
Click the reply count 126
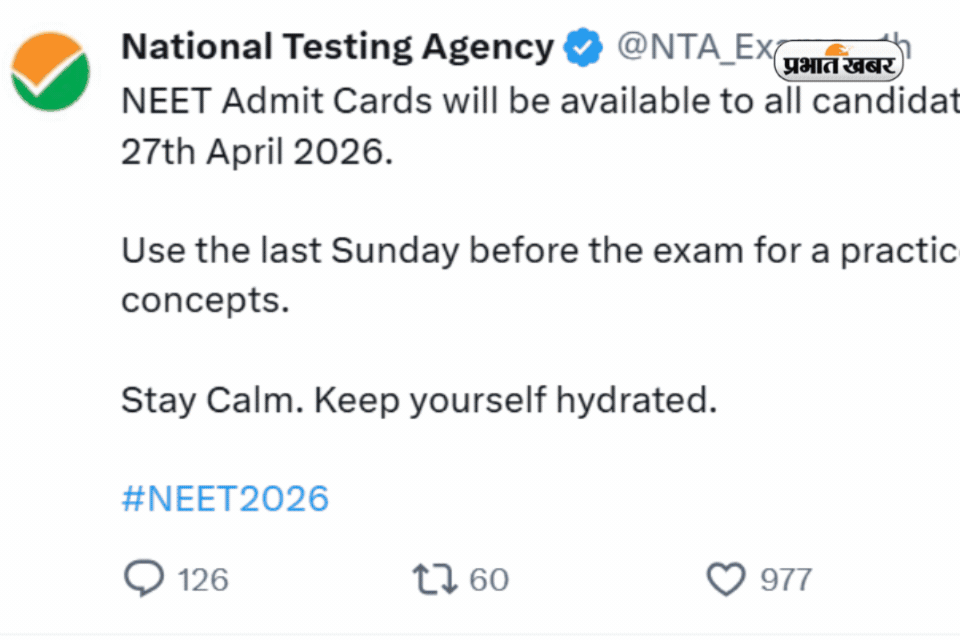(x=201, y=578)
